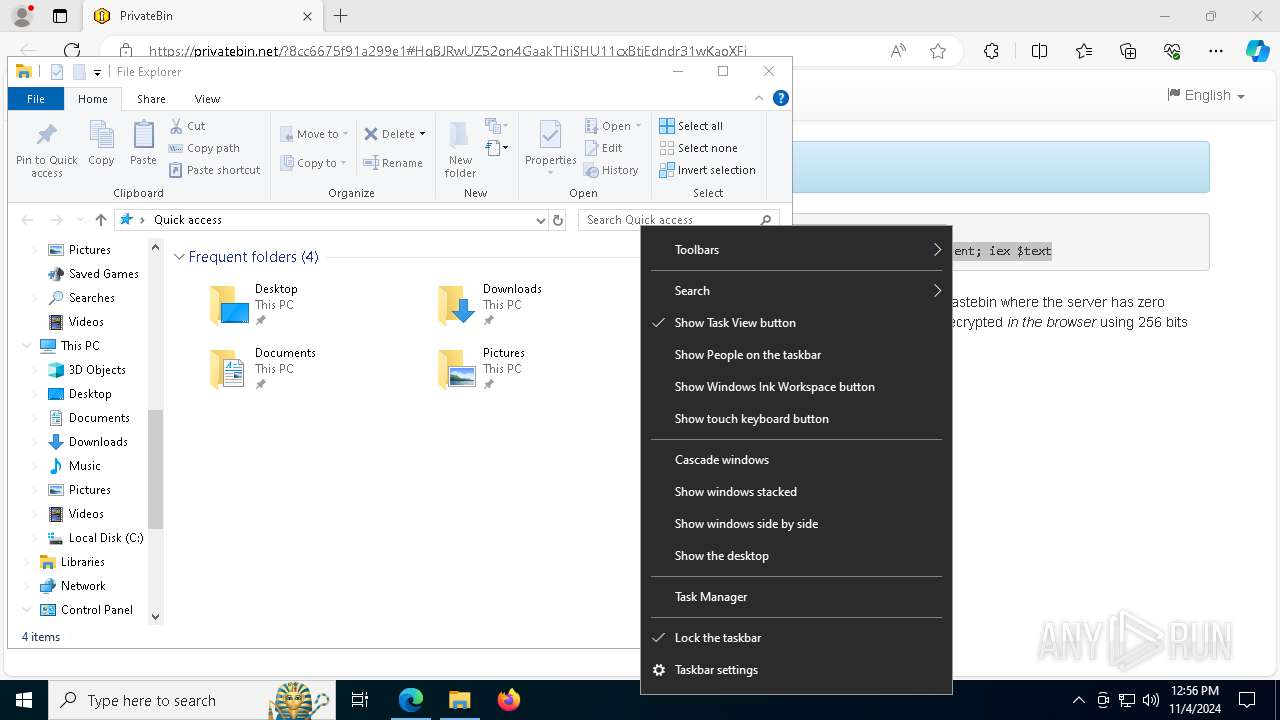Select Cascade windows menu entry

(796, 460)
